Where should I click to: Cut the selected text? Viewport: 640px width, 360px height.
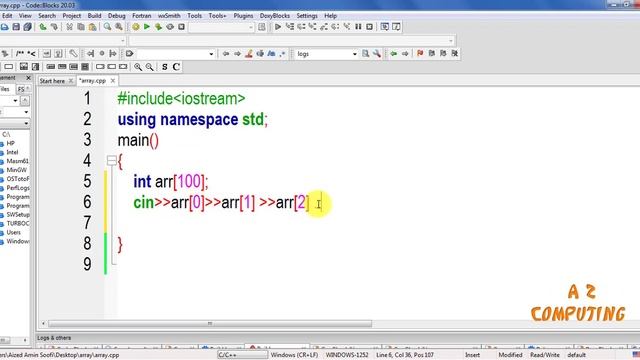(69, 27)
